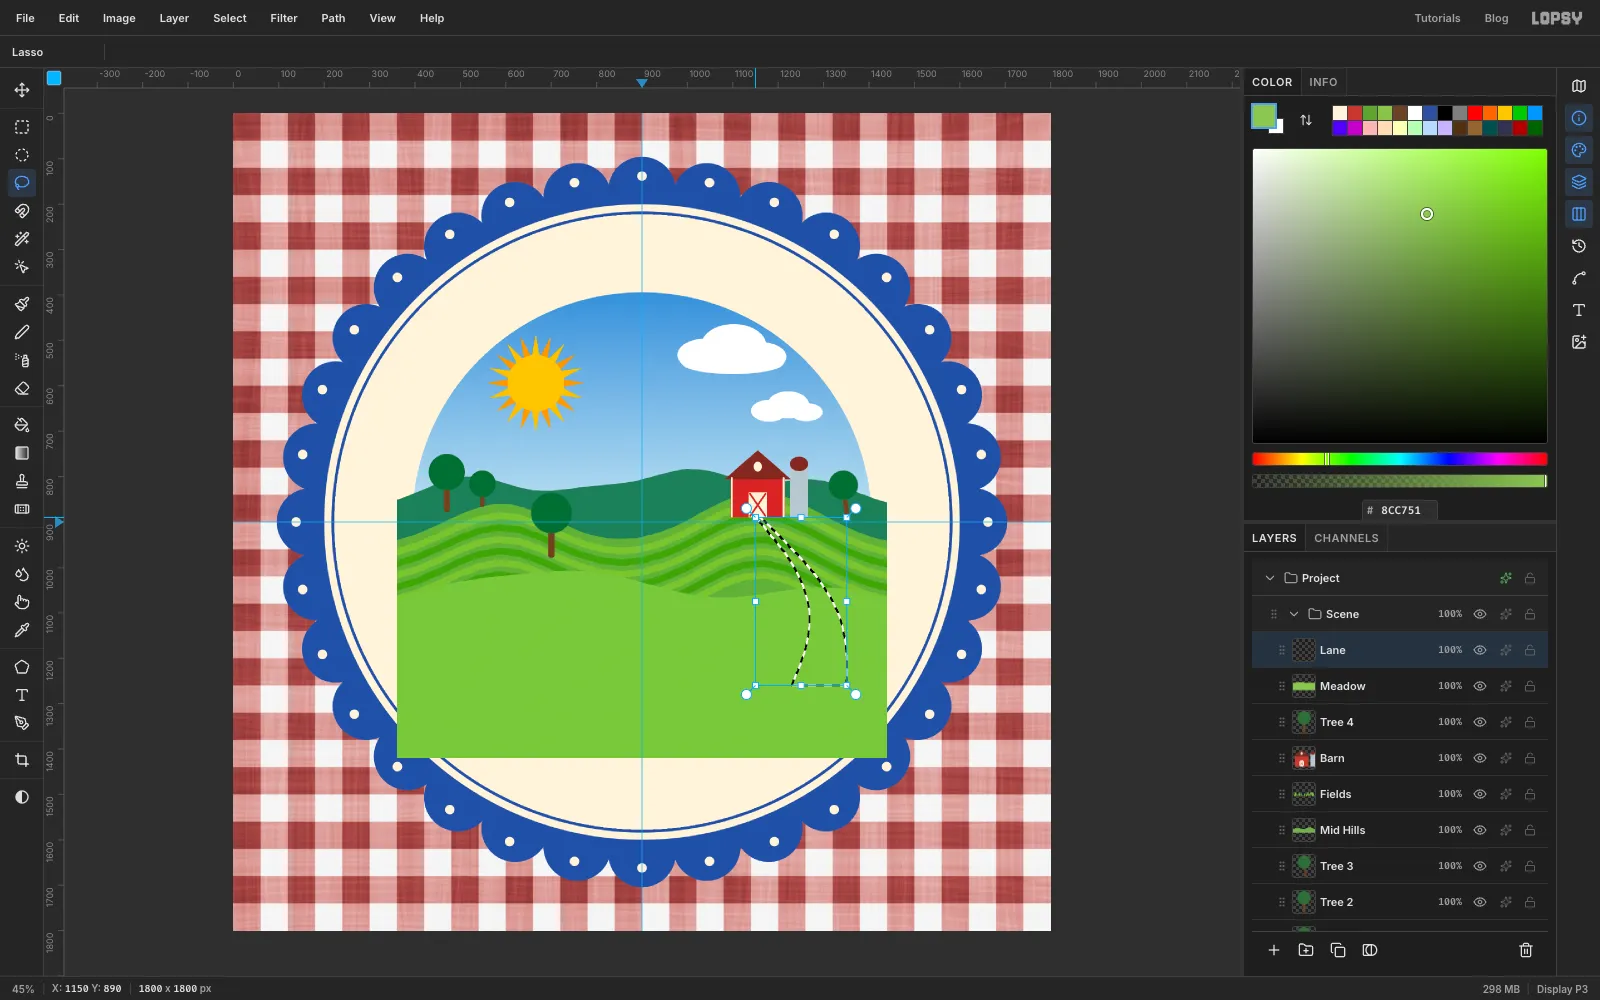
Task: Switch to the Channels tab
Action: tap(1346, 538)
